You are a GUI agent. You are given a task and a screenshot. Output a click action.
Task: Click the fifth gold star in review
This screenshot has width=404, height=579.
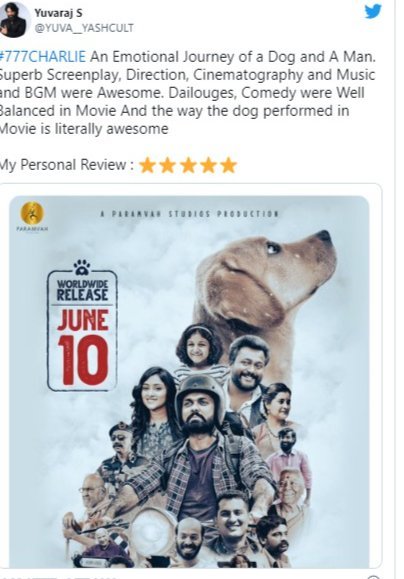tap(228, 165)
